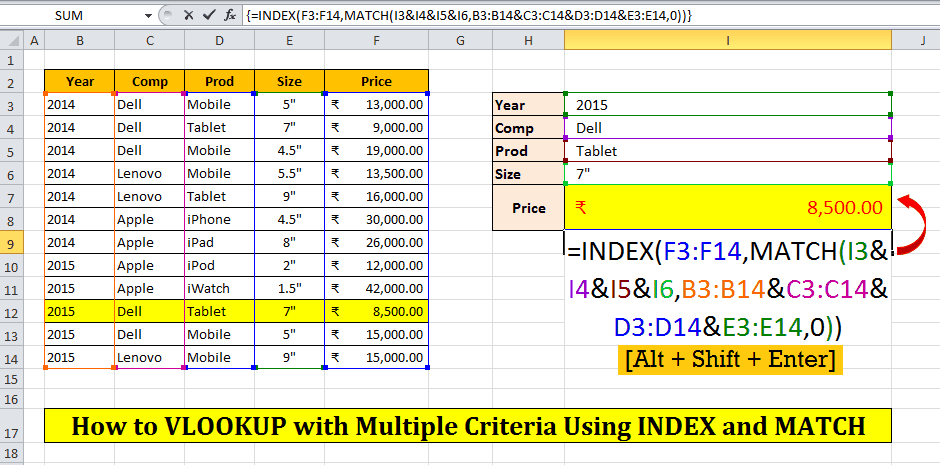Click the Prod table header cell
The image size is (940, 465).
[x=219, y=81]
